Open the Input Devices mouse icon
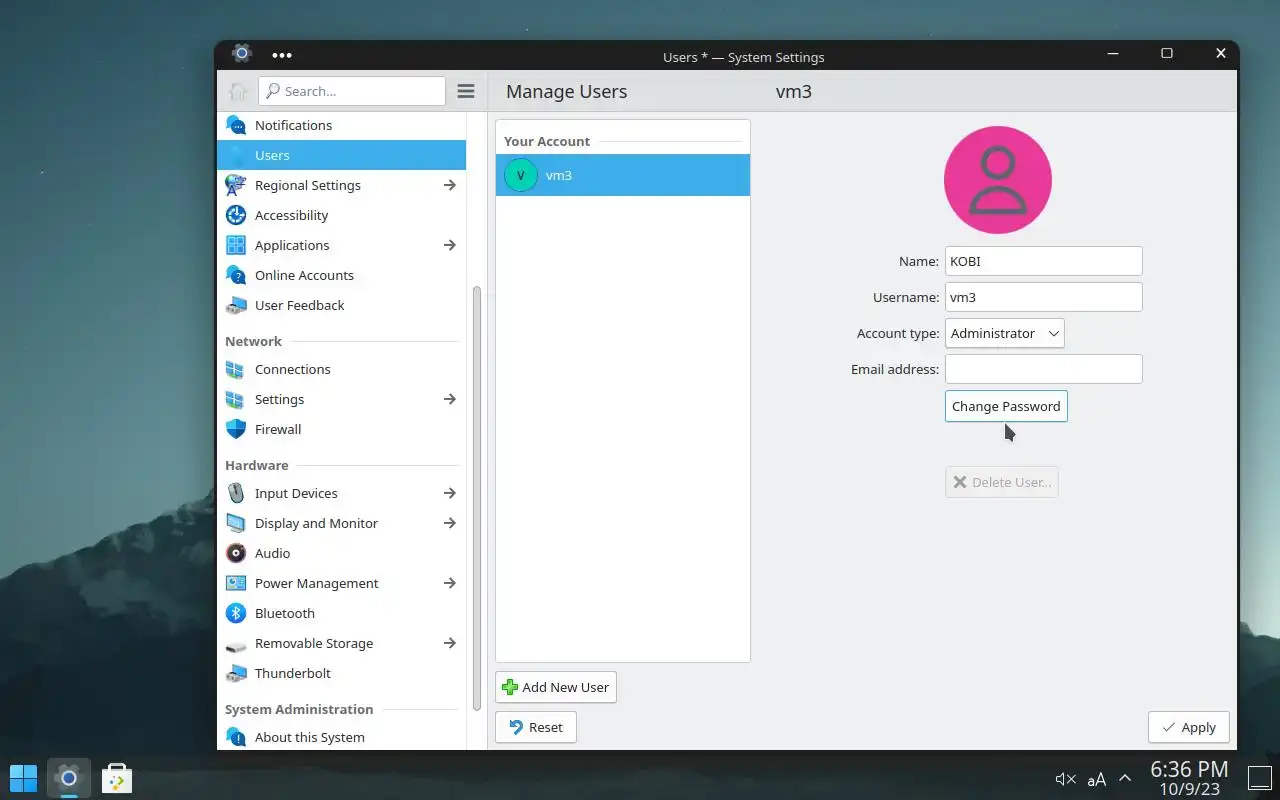Image resolution: width=1280 pixels, height=800 pixels. pyautogui.click(x=236, y=493)
